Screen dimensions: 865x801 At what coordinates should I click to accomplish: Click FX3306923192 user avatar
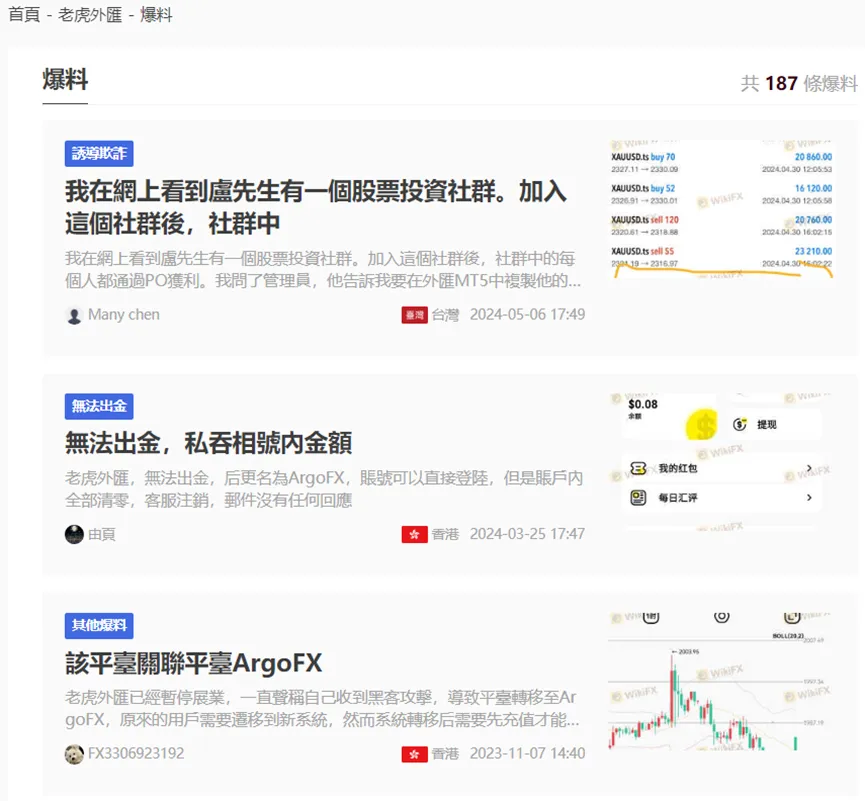74,754
